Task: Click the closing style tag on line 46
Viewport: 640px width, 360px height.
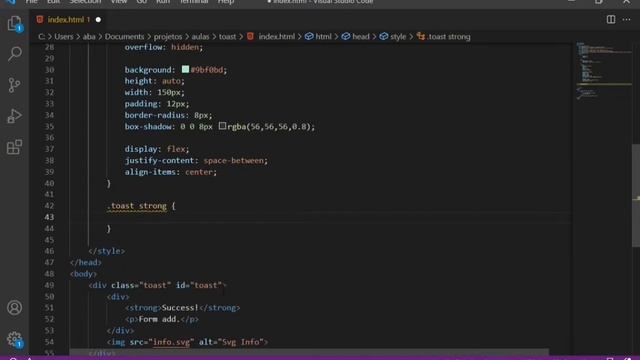Action: [x=107, y=251]
